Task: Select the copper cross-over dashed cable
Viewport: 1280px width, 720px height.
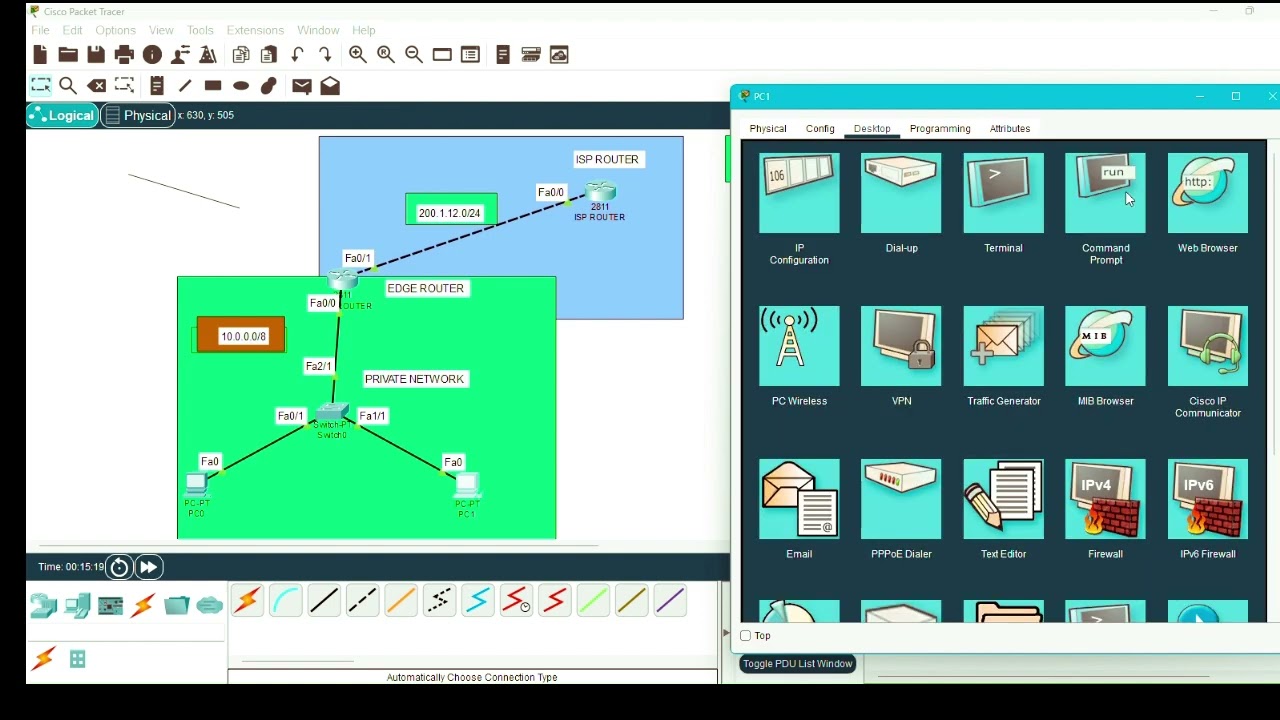Action: click(363, 601)
